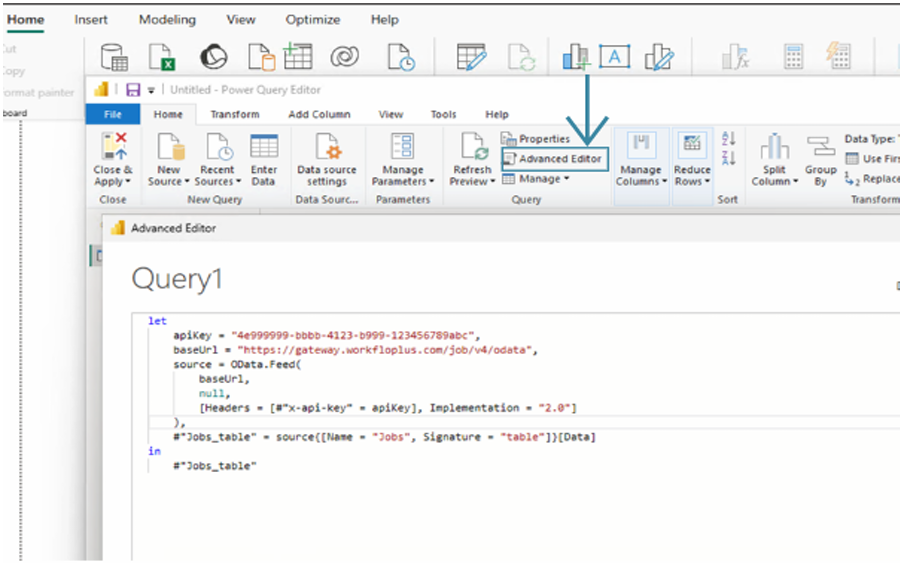The width and height of the screenshot is (904, 564).
Task: Click the Save icon in Query Editor title bar
Action: (133, 89)
